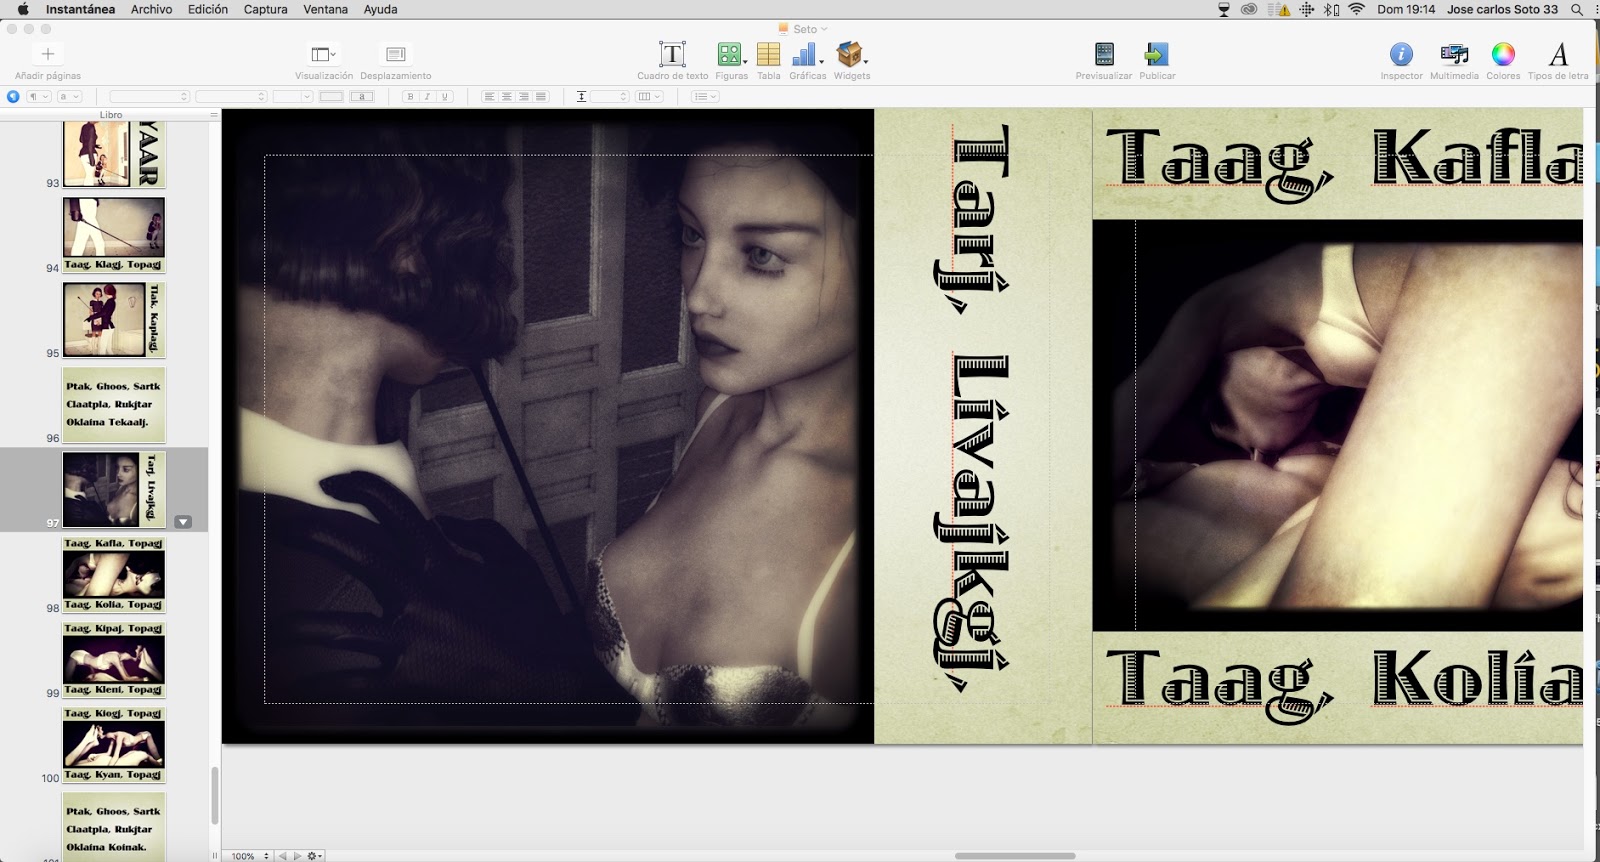Select page 94 thumbnail
Screen dimensions: 1600x862
[113, 235]
